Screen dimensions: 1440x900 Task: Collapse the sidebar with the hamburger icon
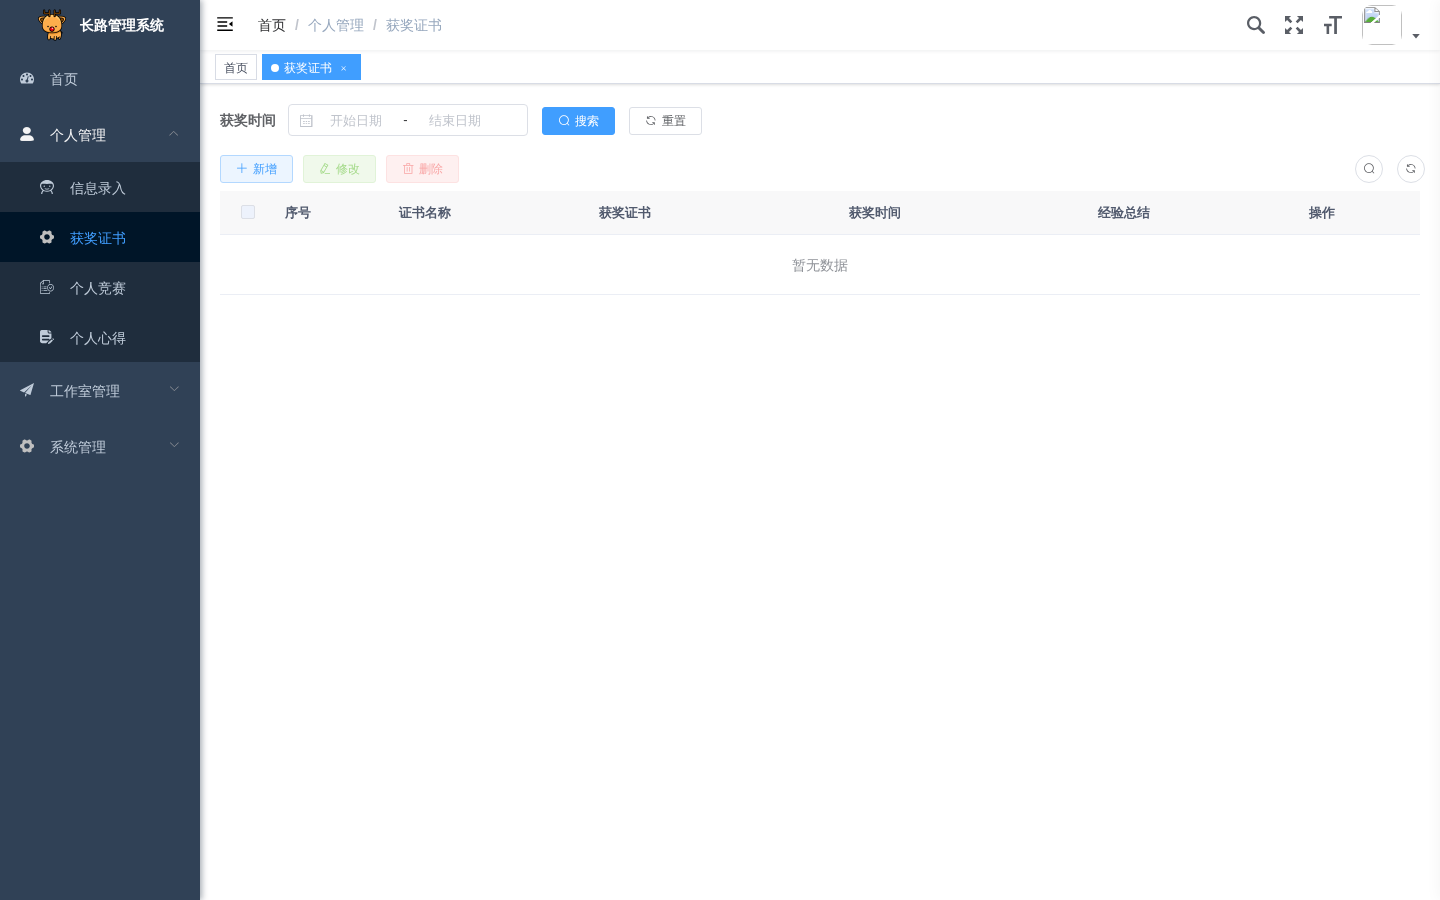[x=225, y=24]
